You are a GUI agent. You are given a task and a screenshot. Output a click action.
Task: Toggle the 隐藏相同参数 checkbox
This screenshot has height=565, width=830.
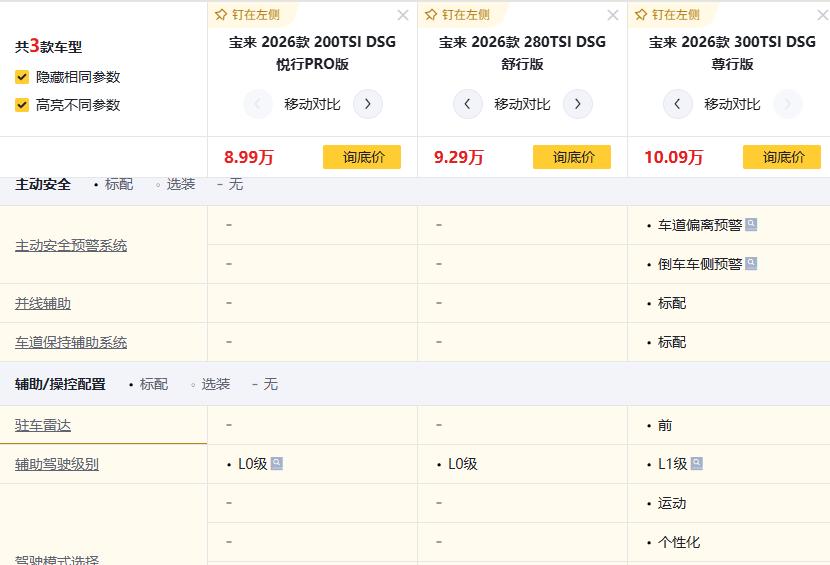click(22, 77)
